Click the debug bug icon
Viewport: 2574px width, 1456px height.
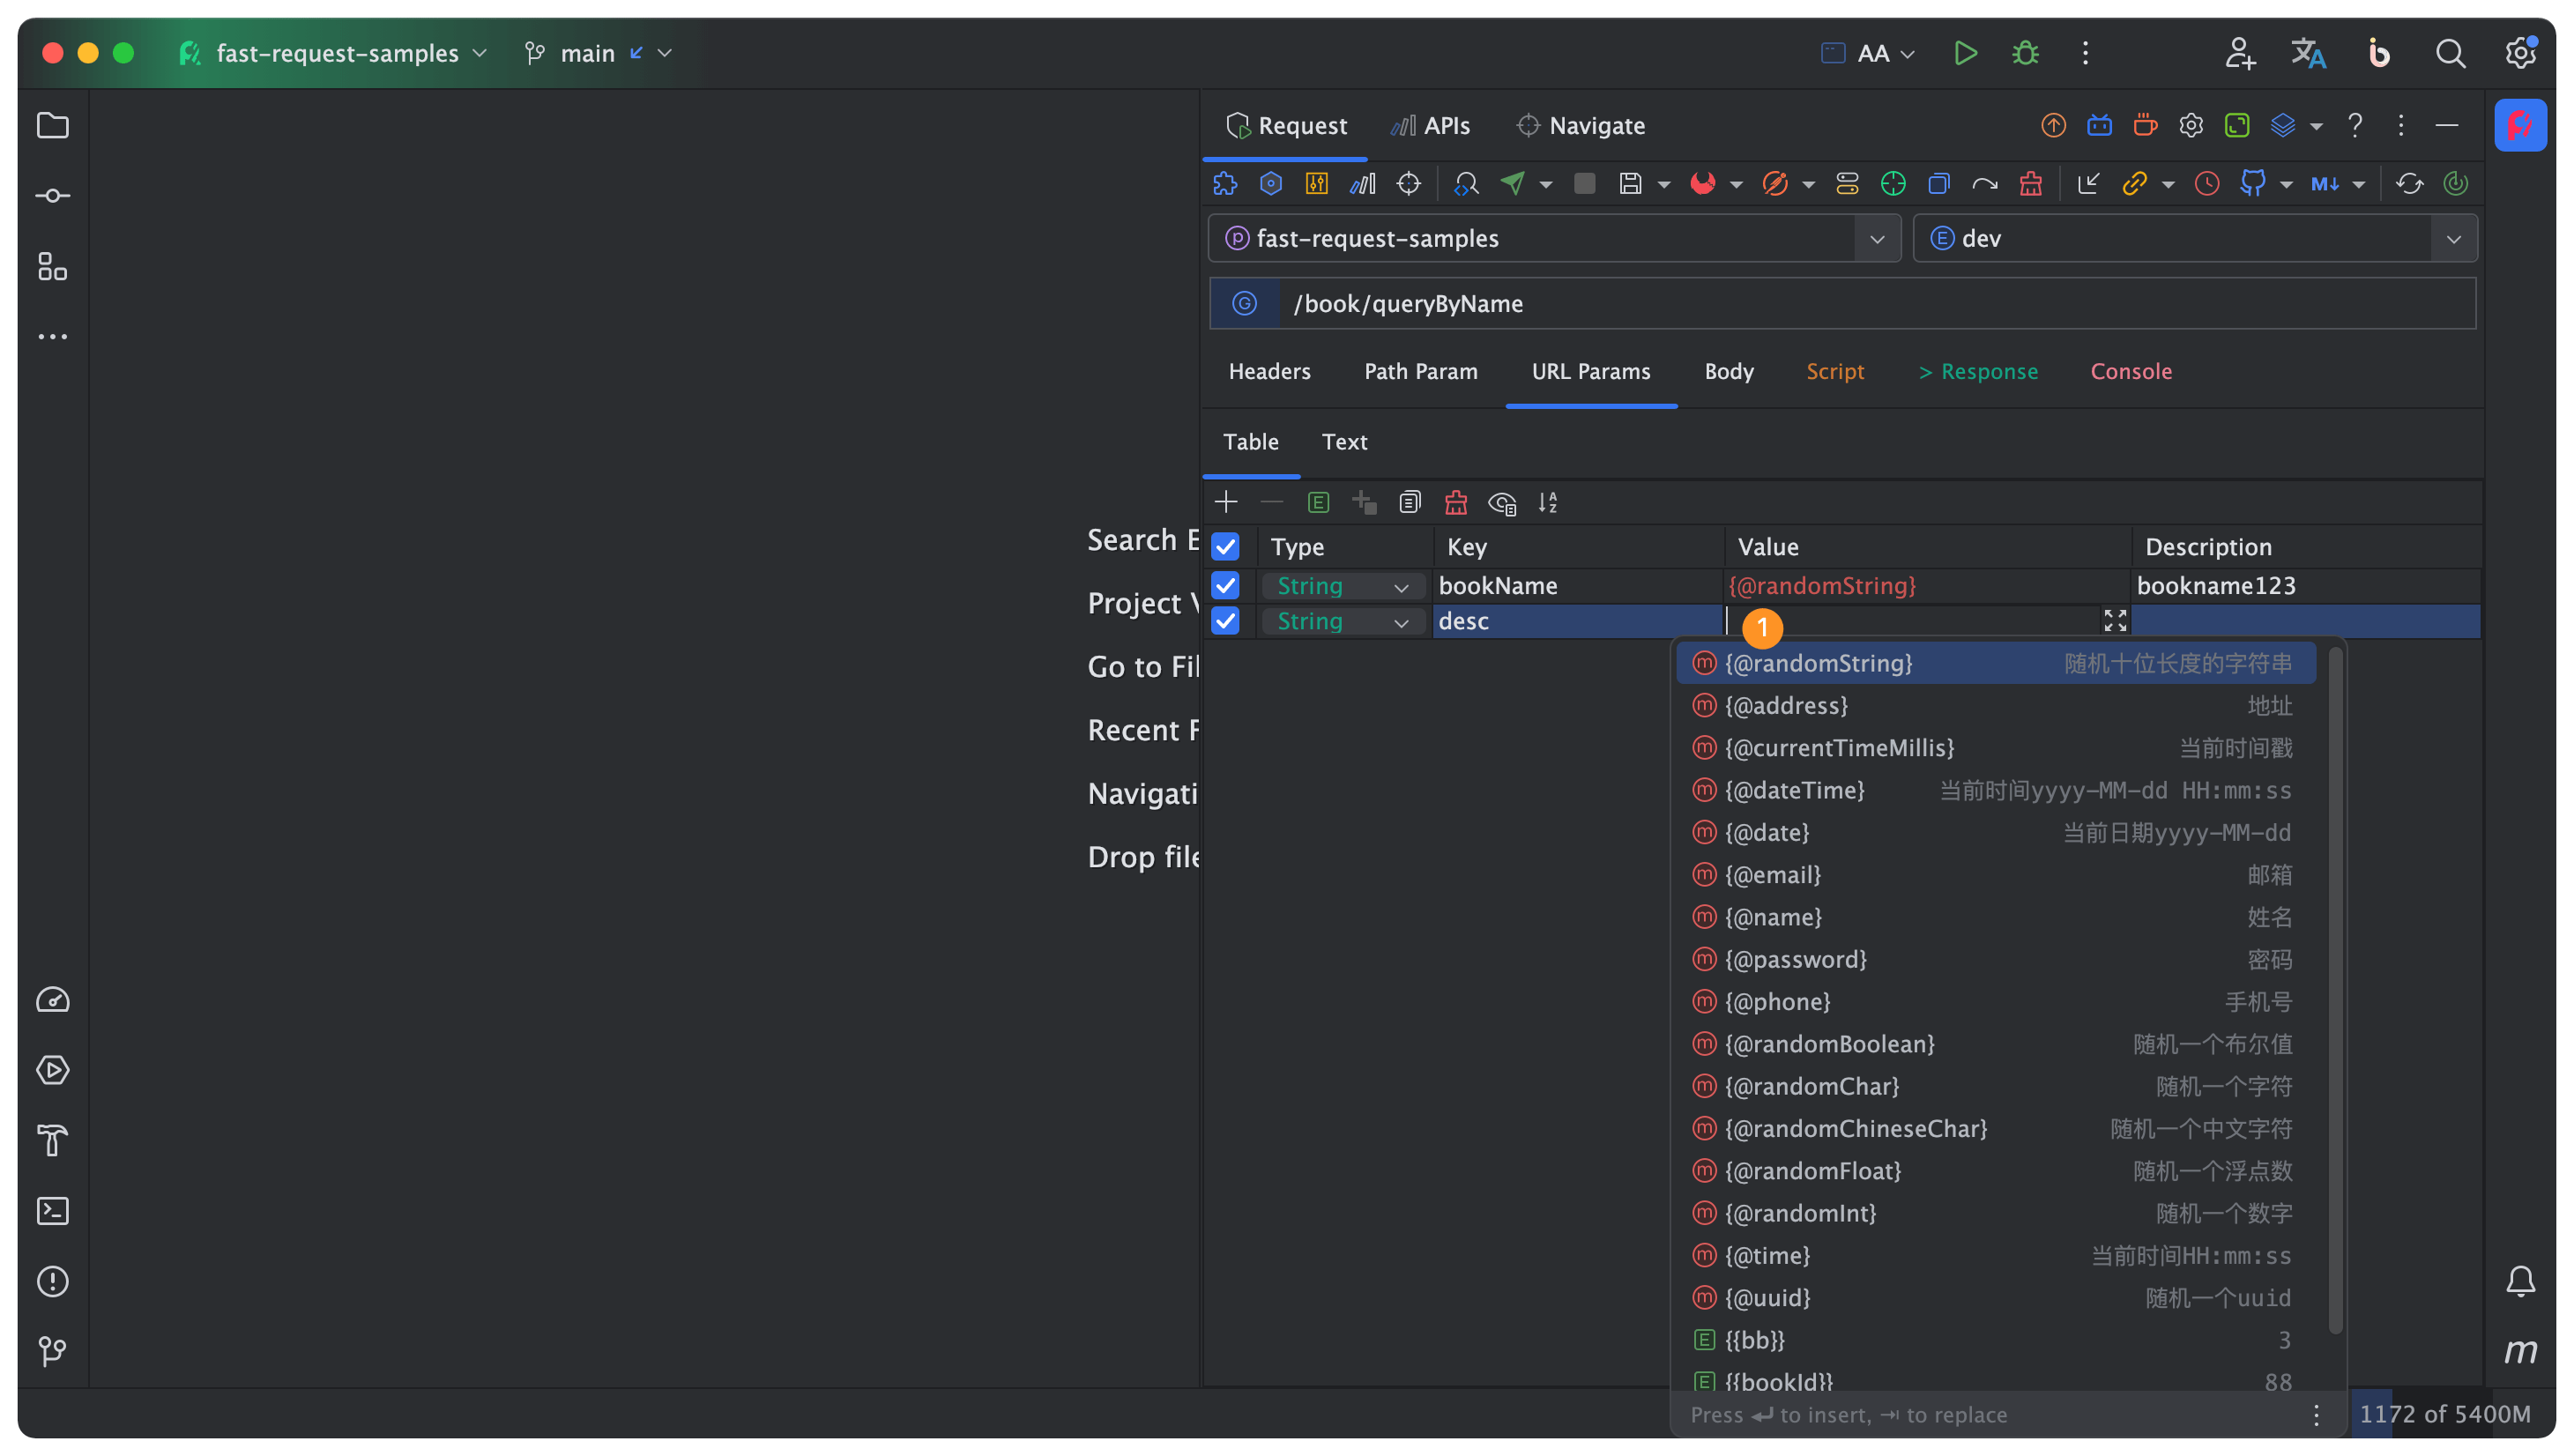point(2025,53)
